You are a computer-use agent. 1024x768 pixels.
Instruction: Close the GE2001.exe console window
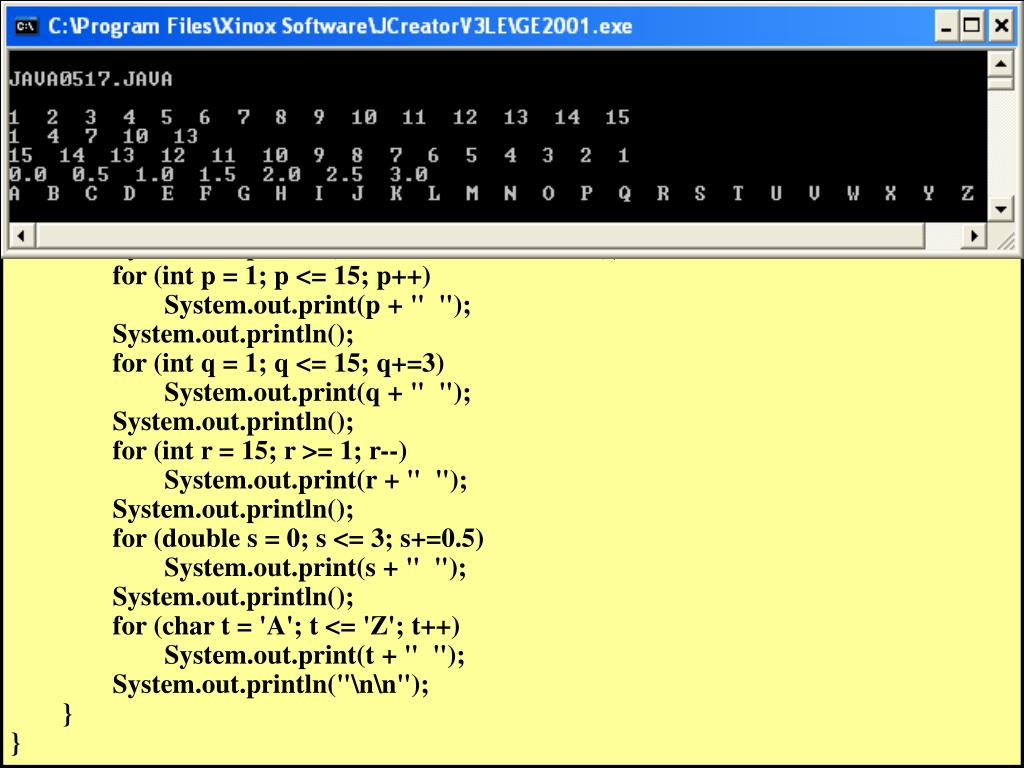pos(1002,26)
